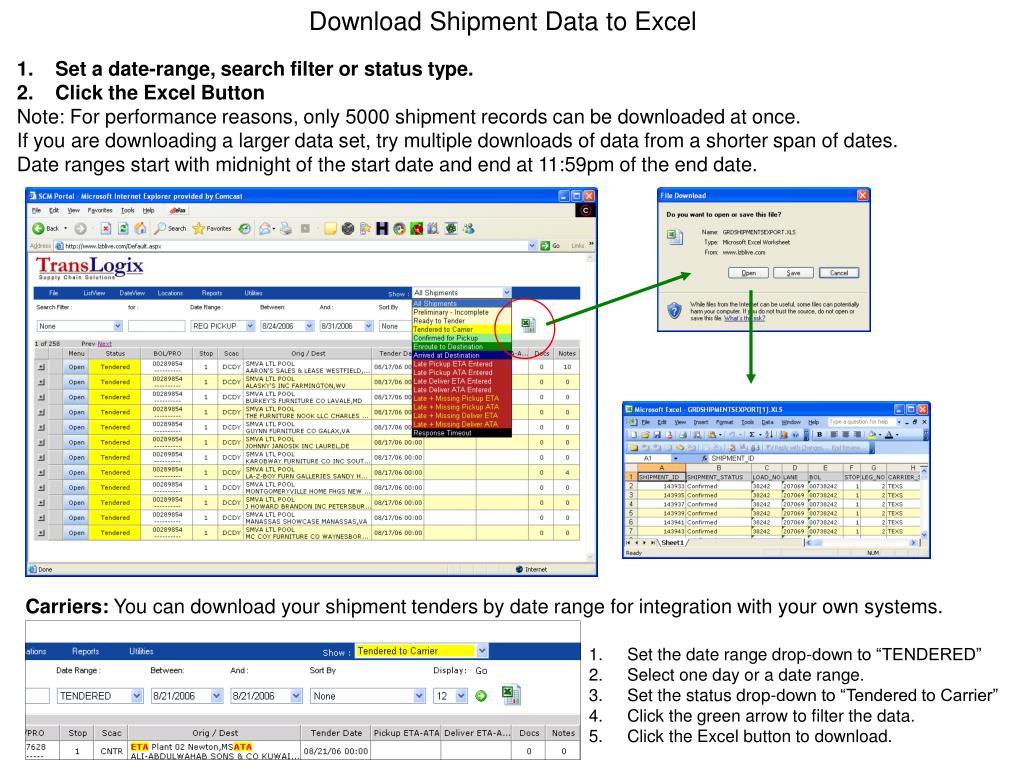Click the 'Tender Date' column header in carrier panel
This screenshot has width=1024, height=768.
(336, 733)
